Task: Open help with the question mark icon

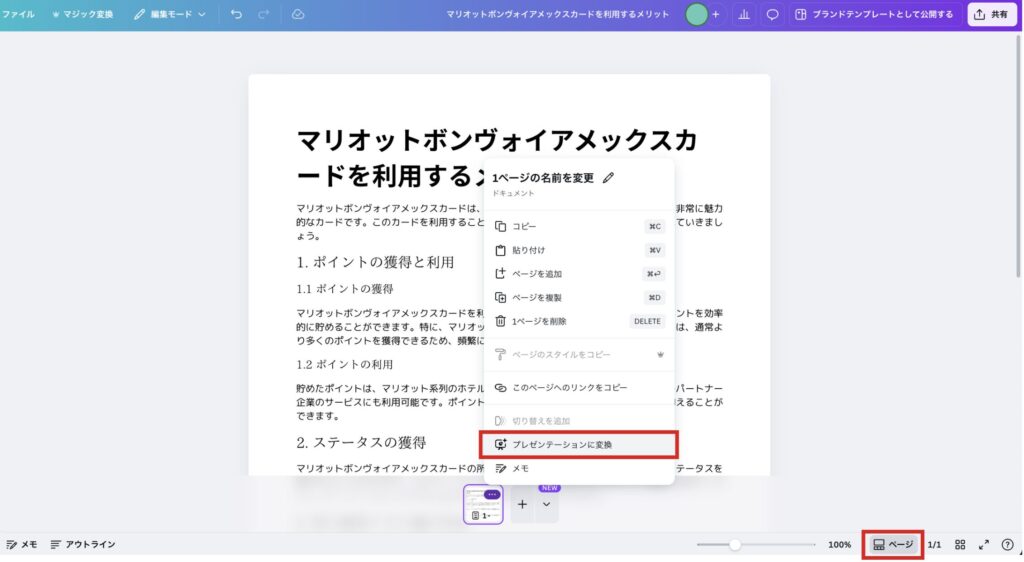Action: point(1007,544)
